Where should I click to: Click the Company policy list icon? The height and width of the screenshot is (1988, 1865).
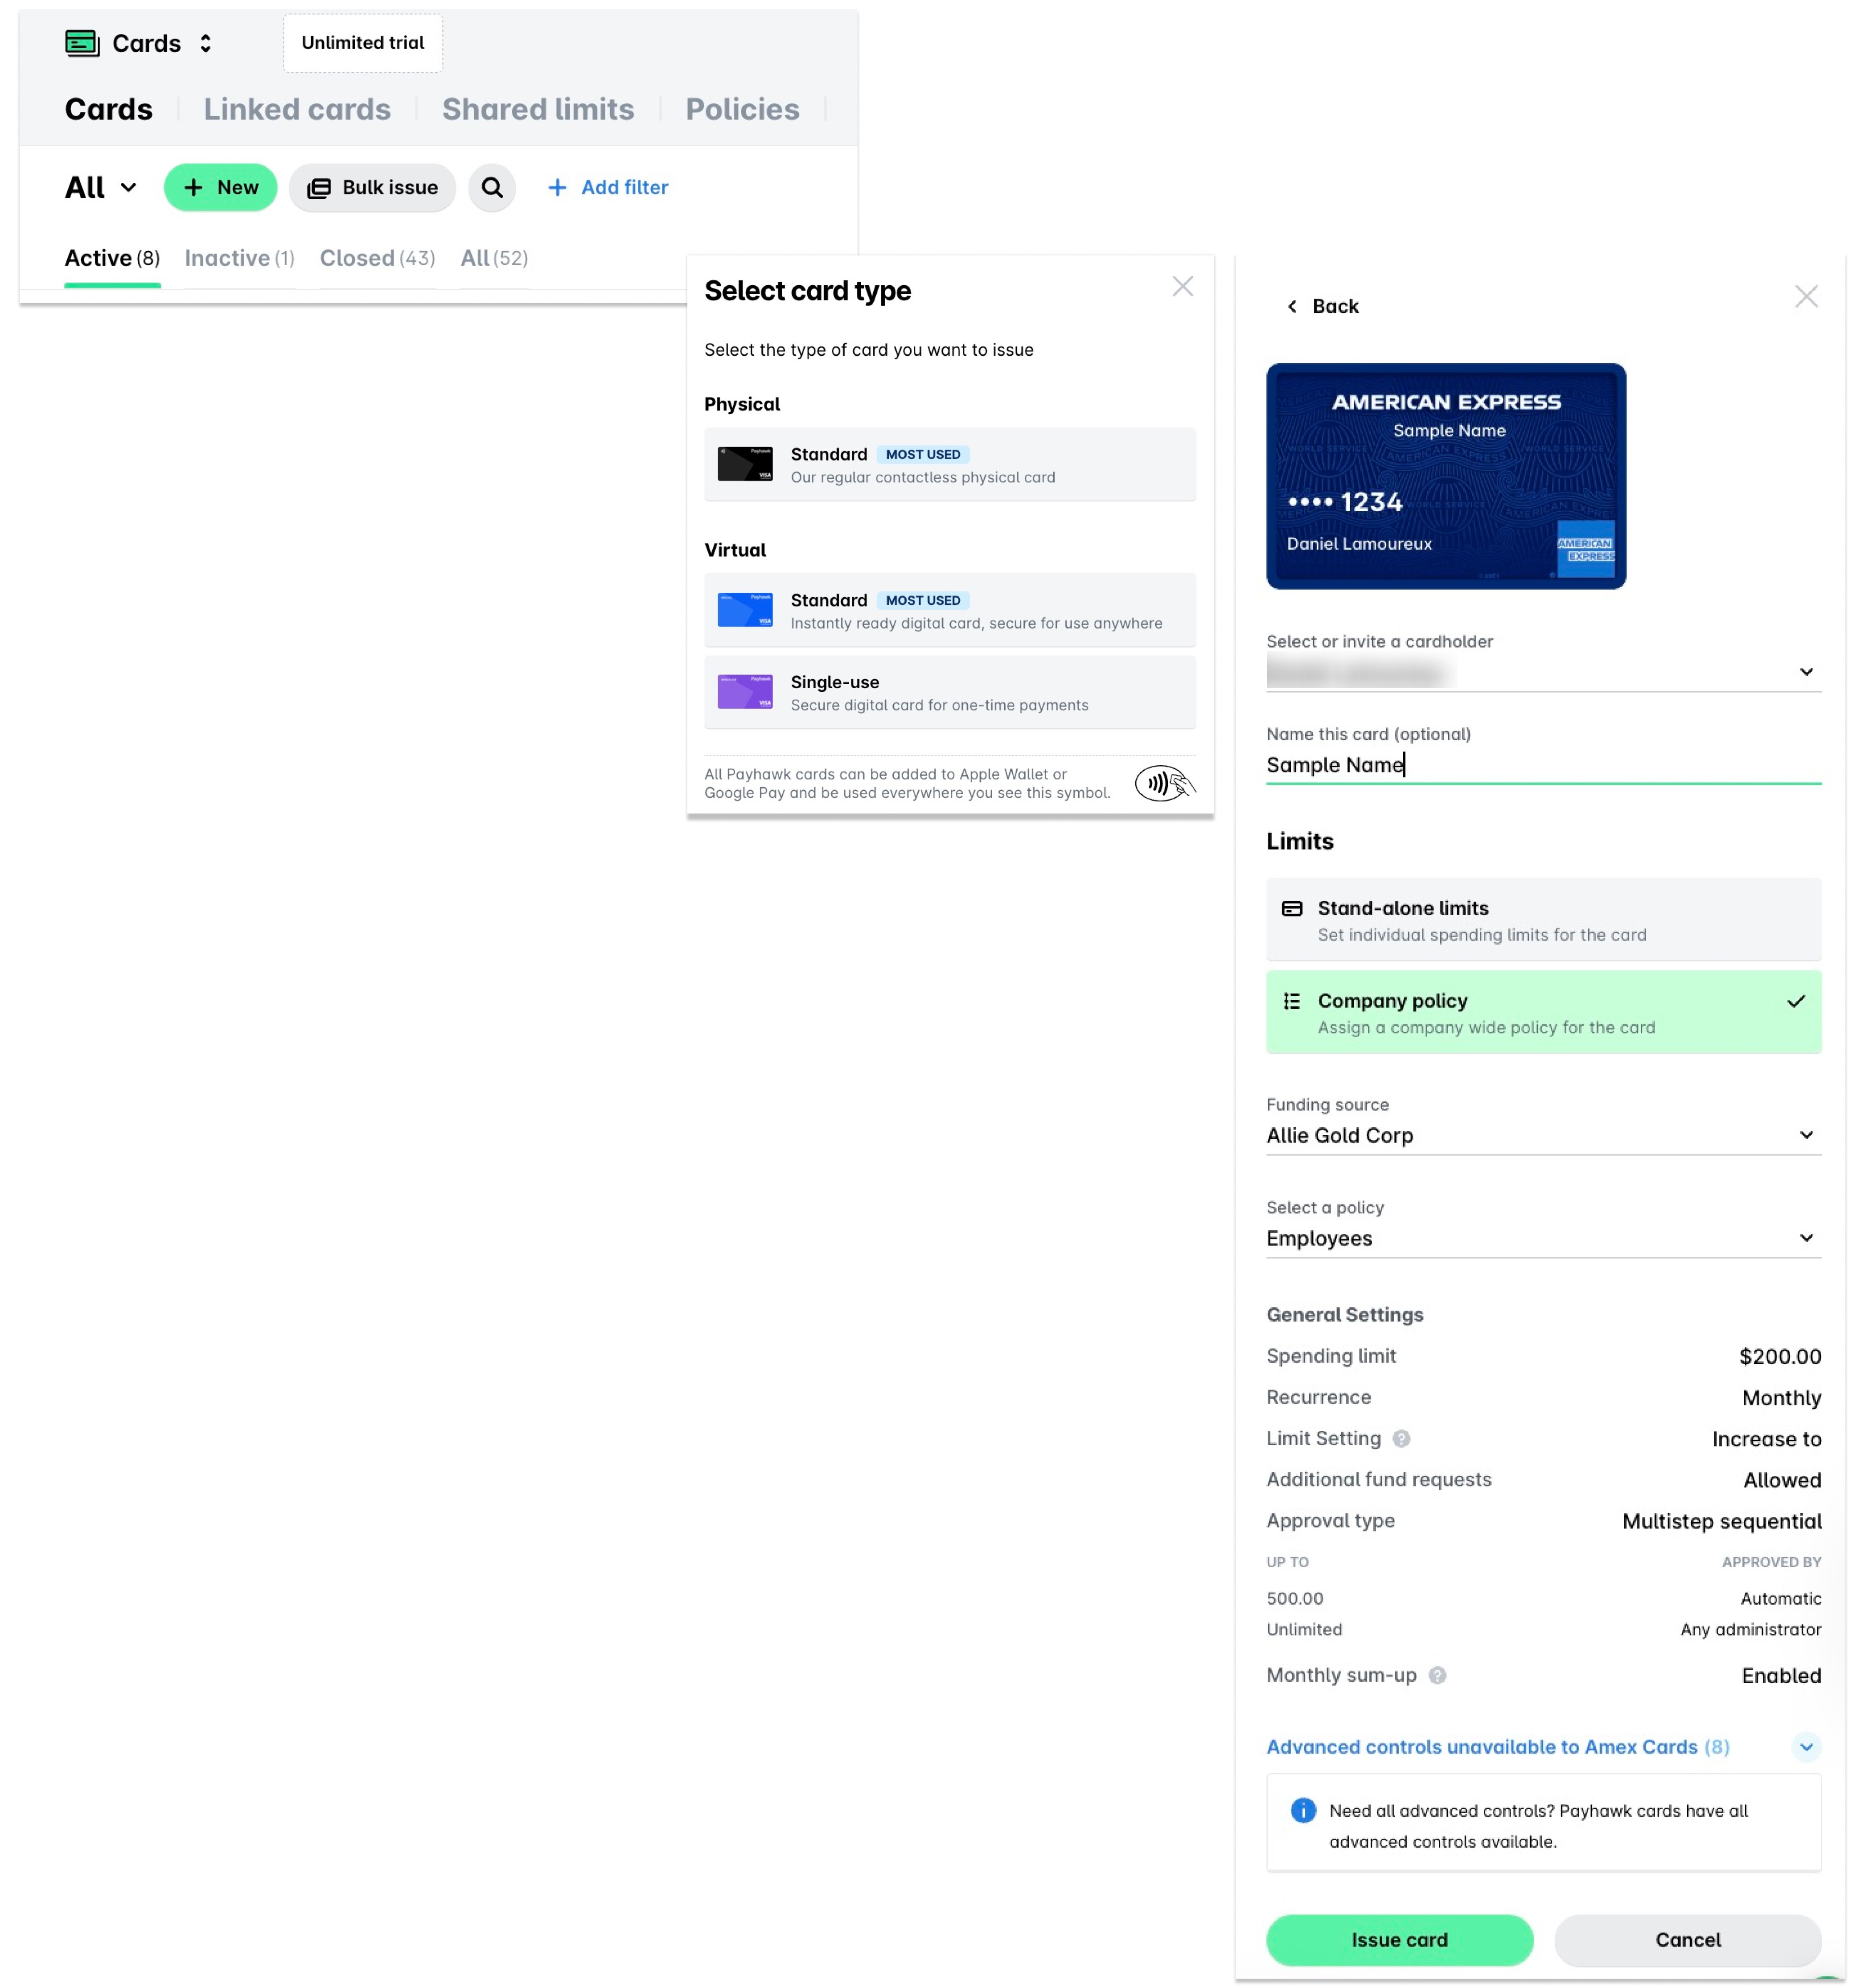(1292, 1001)
